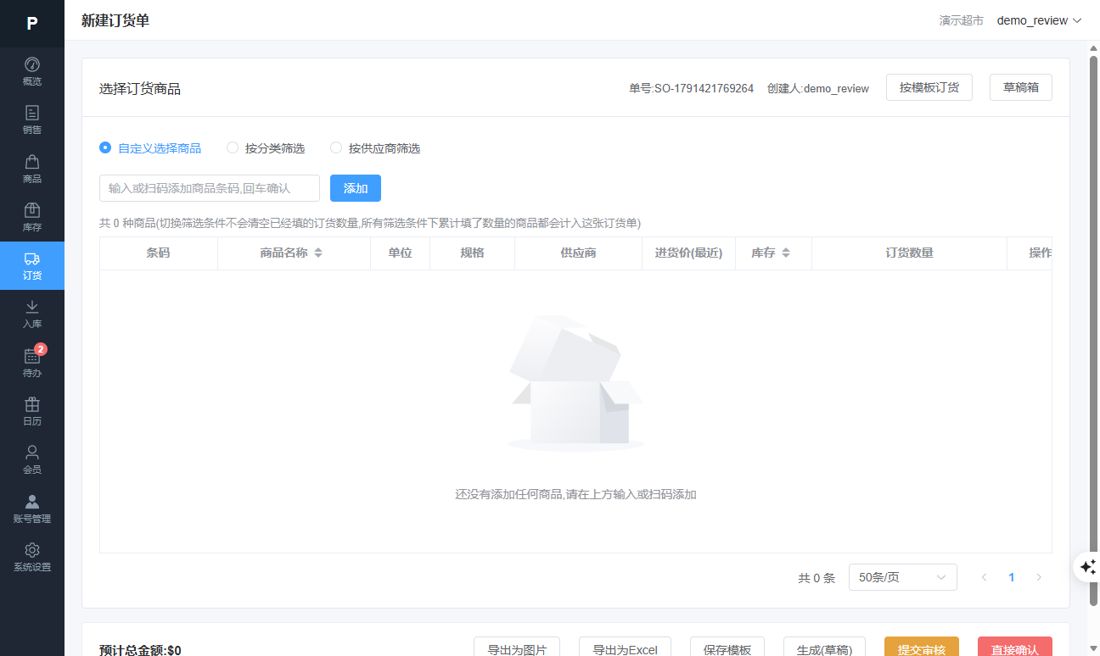Click order number SO-1791421769264 text
This screenshot has width=1100, height=656.
704,88
